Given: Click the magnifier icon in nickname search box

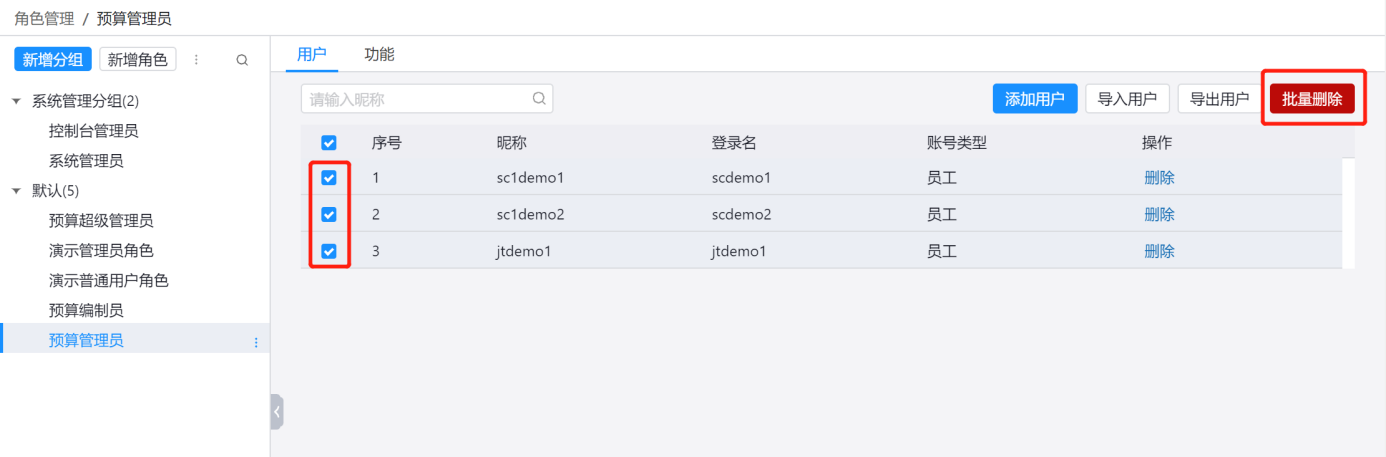Looking at the screenshot, I should 539,99.
